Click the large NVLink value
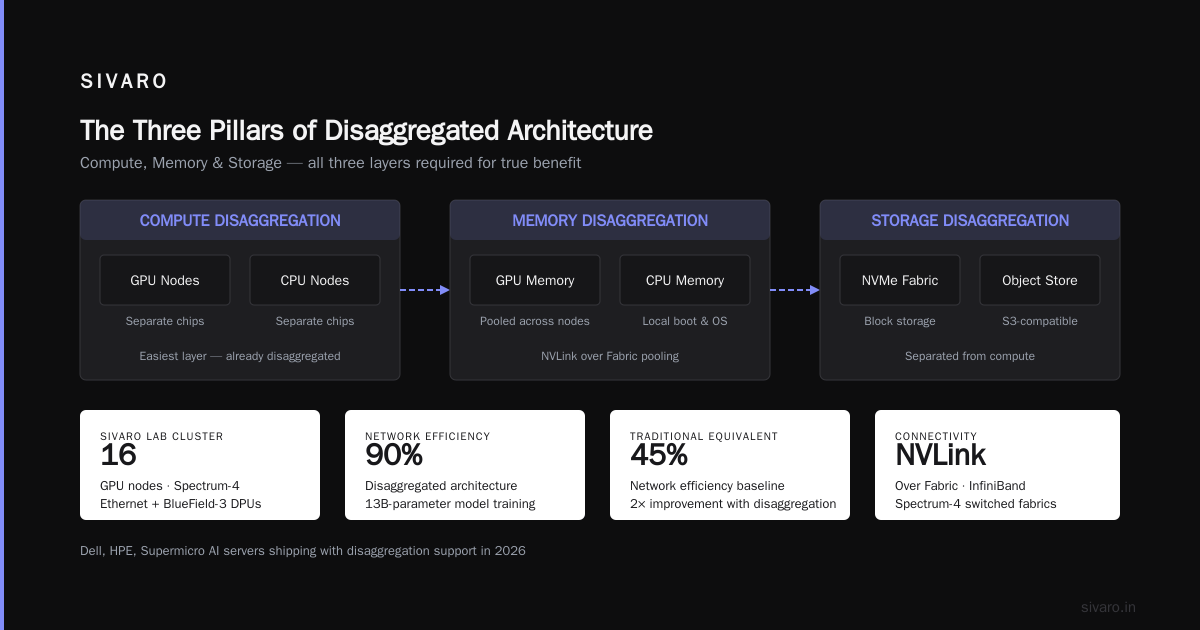 (940, 456)
